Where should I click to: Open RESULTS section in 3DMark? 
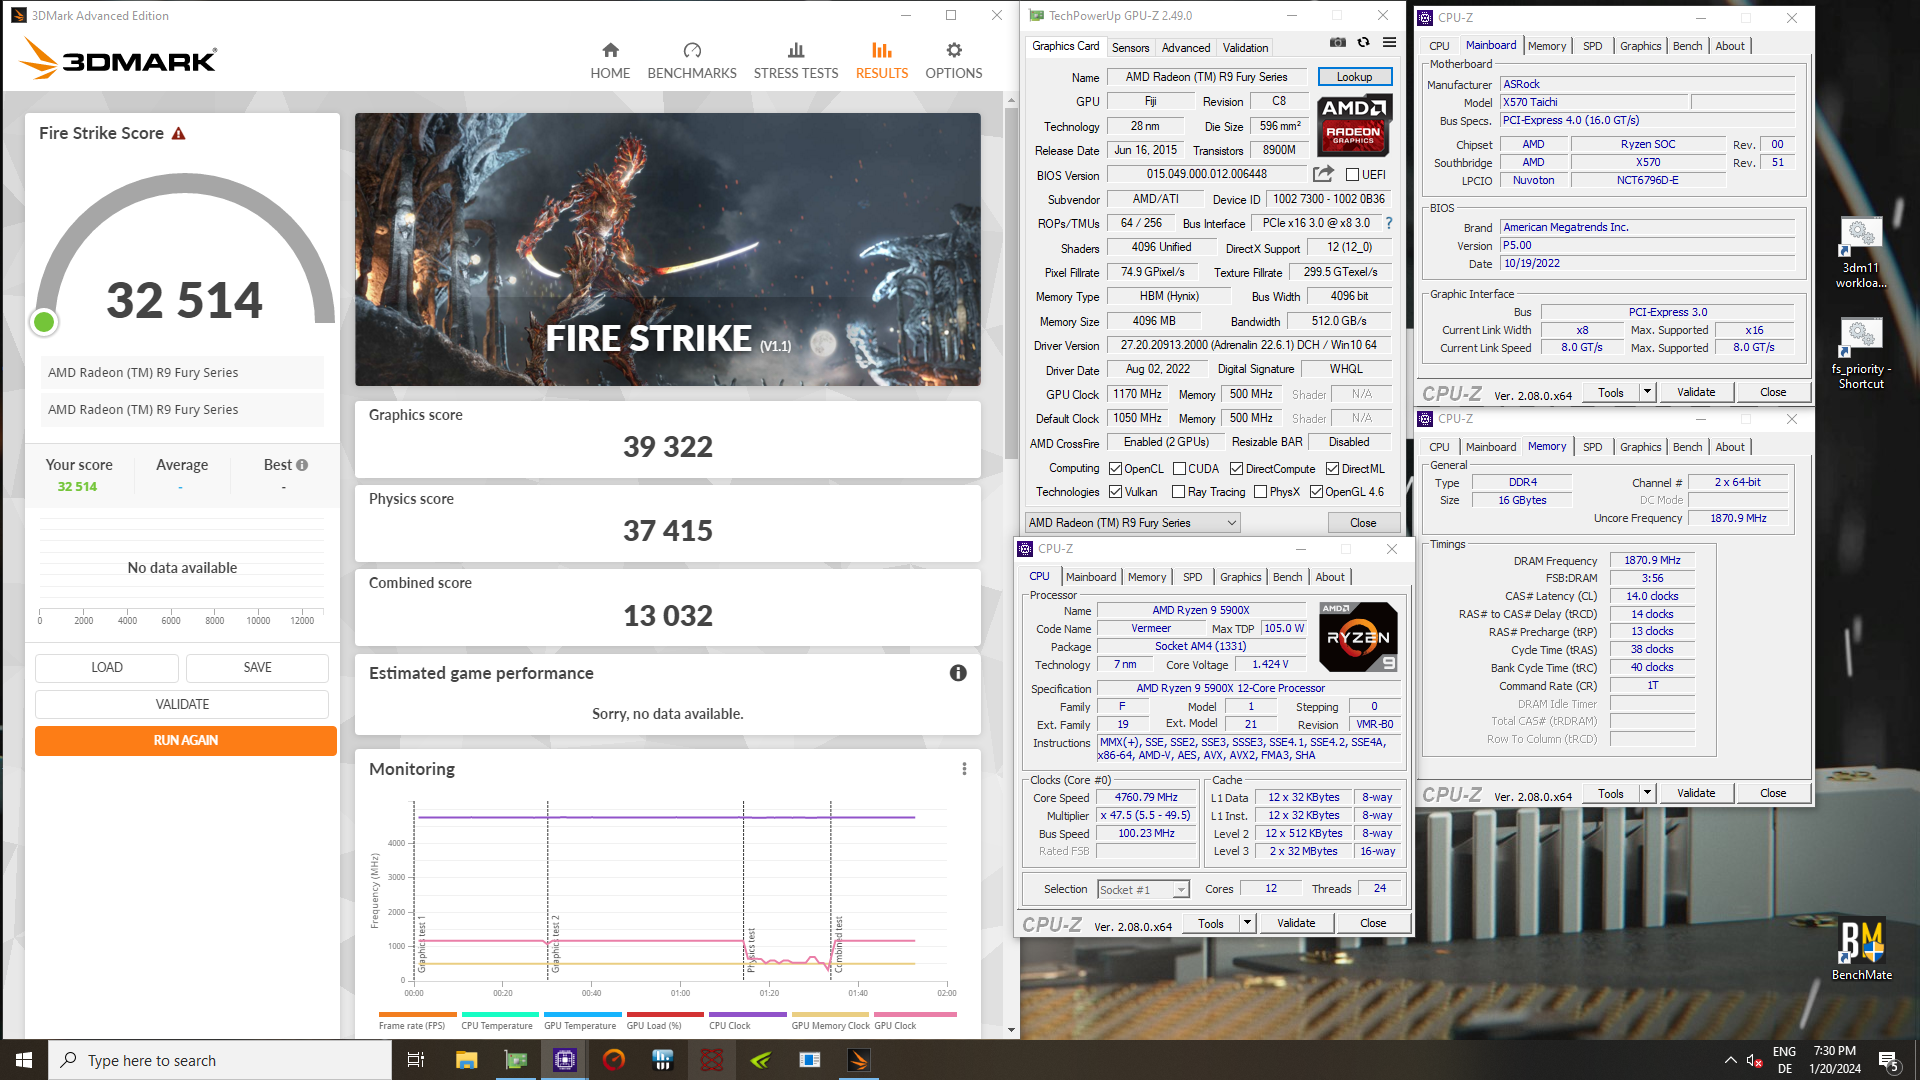pos(881,60)
